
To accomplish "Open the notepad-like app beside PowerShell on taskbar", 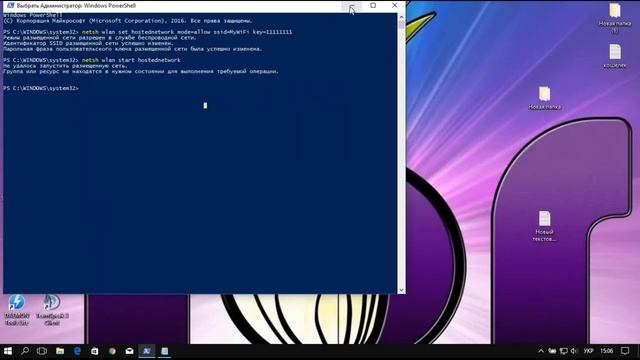I will [164, 351].
